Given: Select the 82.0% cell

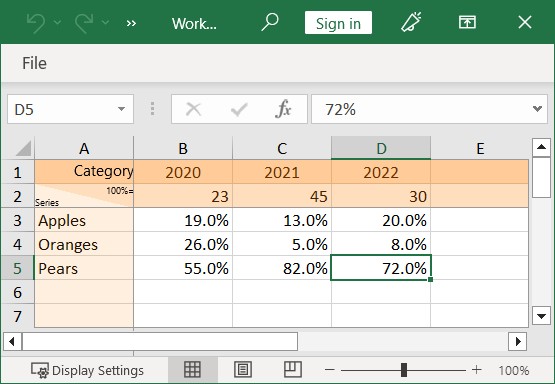Looking at the screenshot, I should click(x=282, y=268).
